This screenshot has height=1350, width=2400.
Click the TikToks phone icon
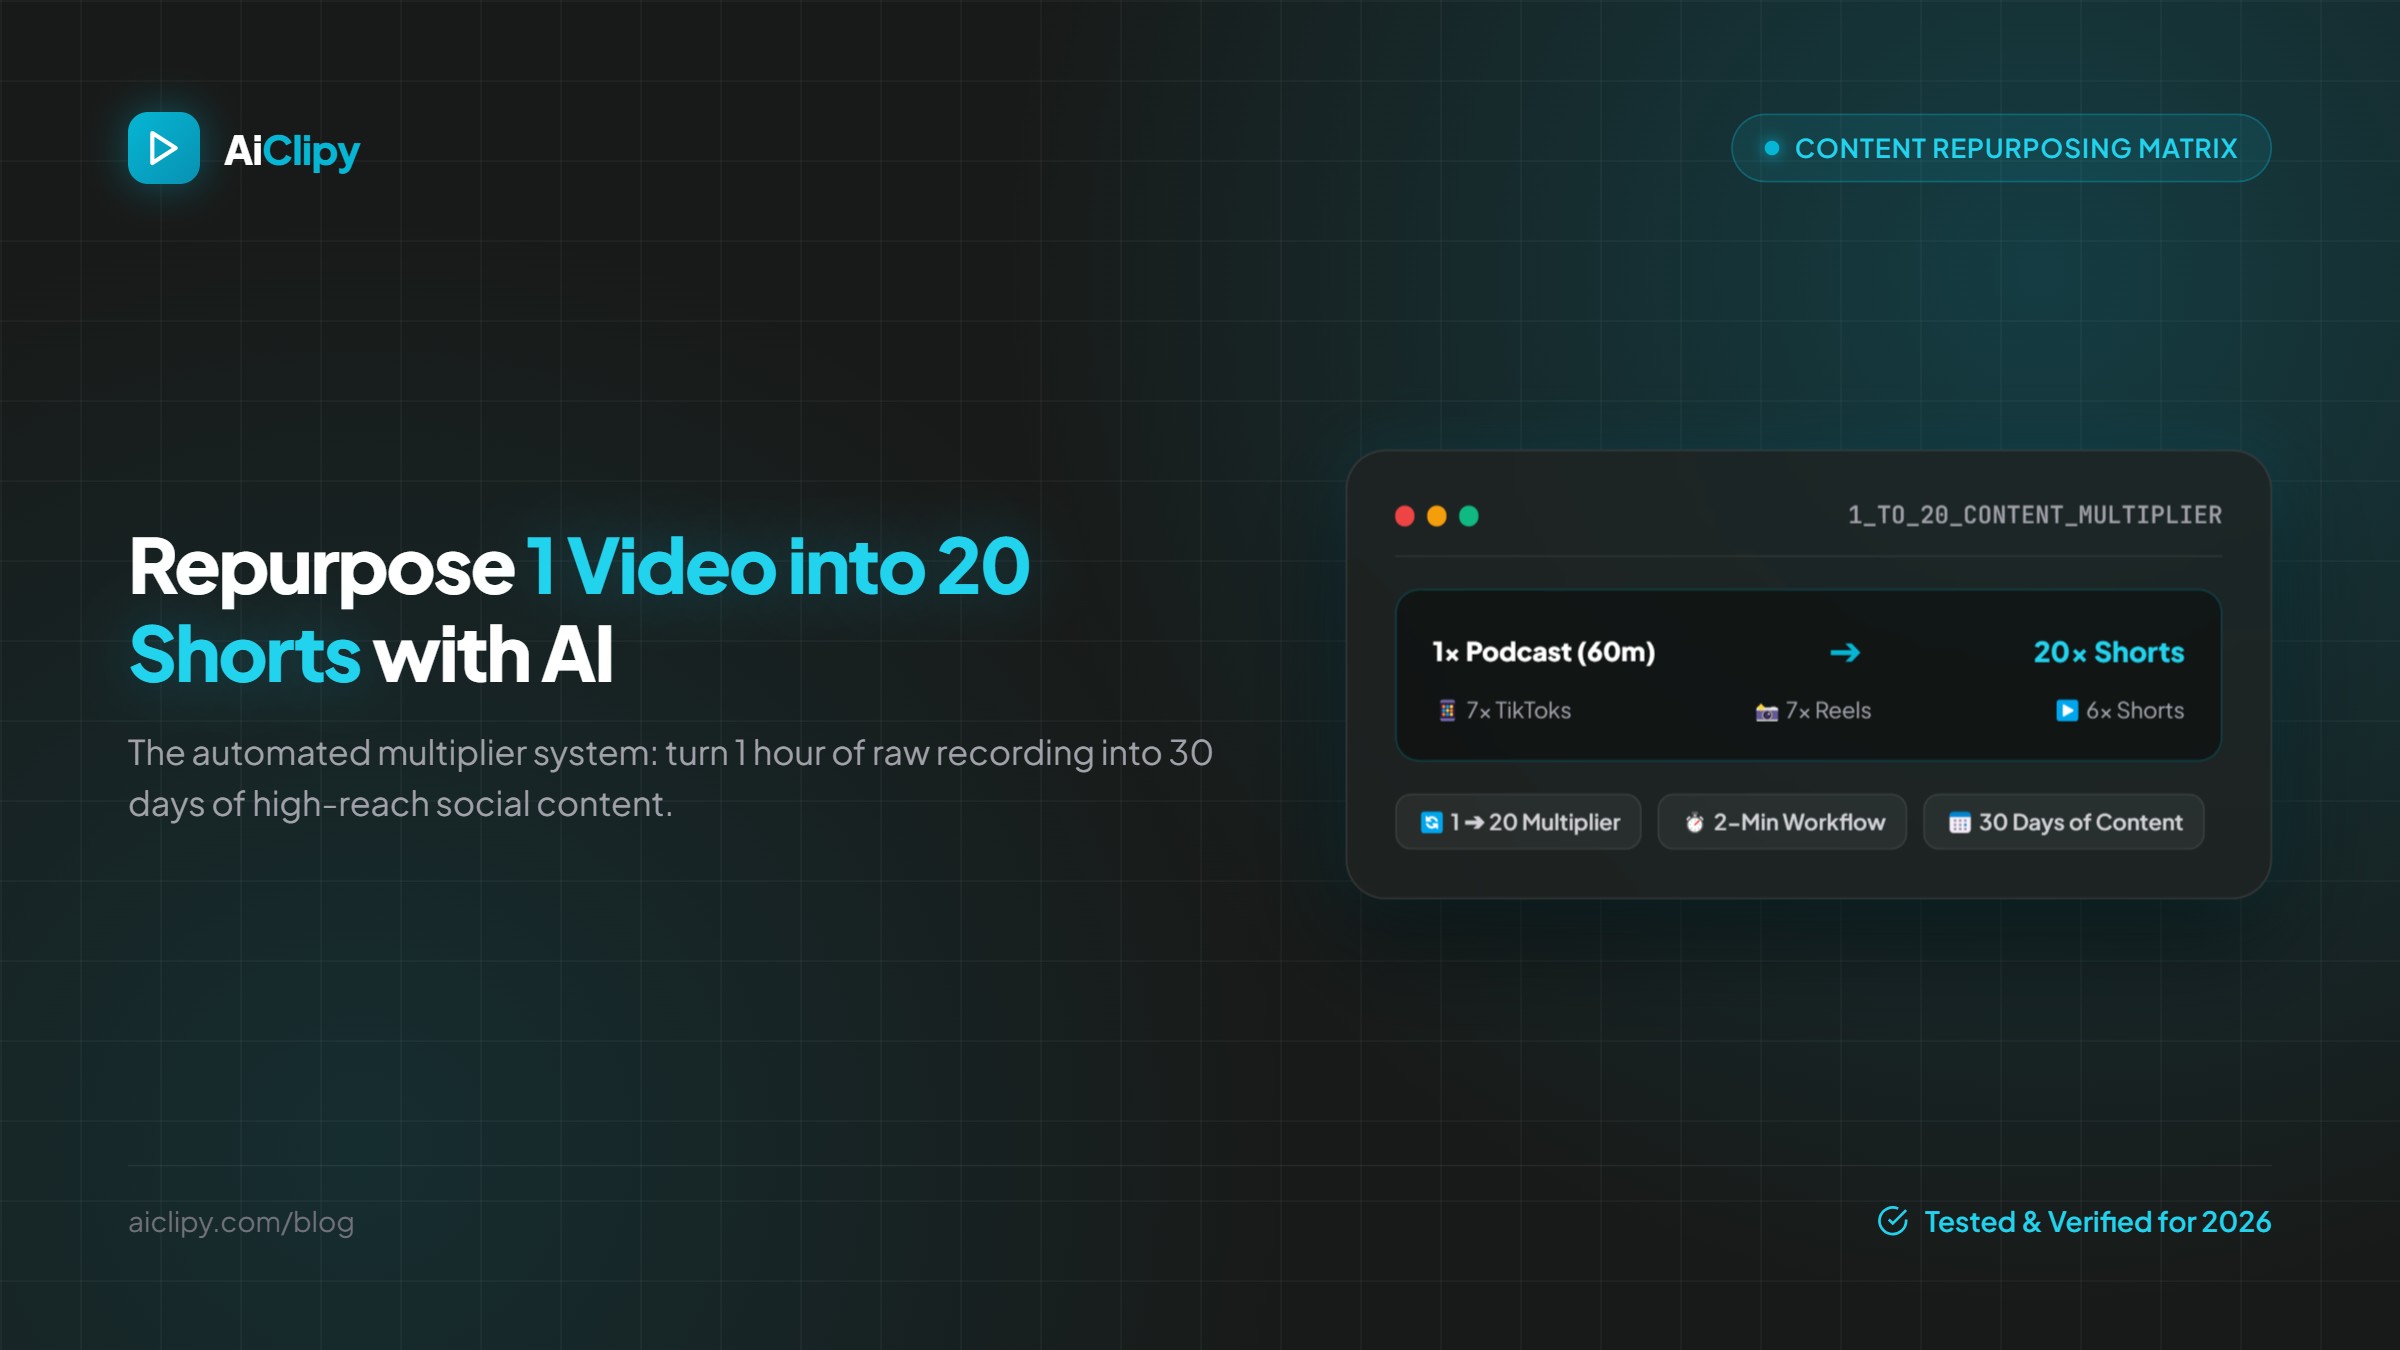pos(1447,710)
